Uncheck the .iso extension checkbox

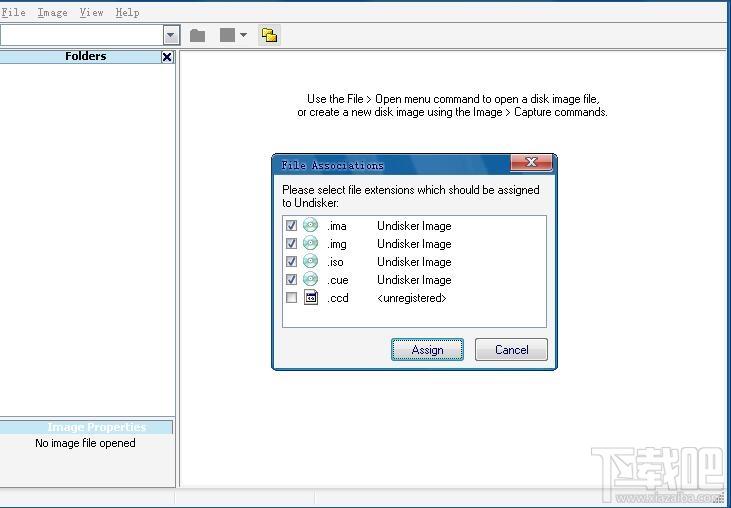tap(291, 261)
